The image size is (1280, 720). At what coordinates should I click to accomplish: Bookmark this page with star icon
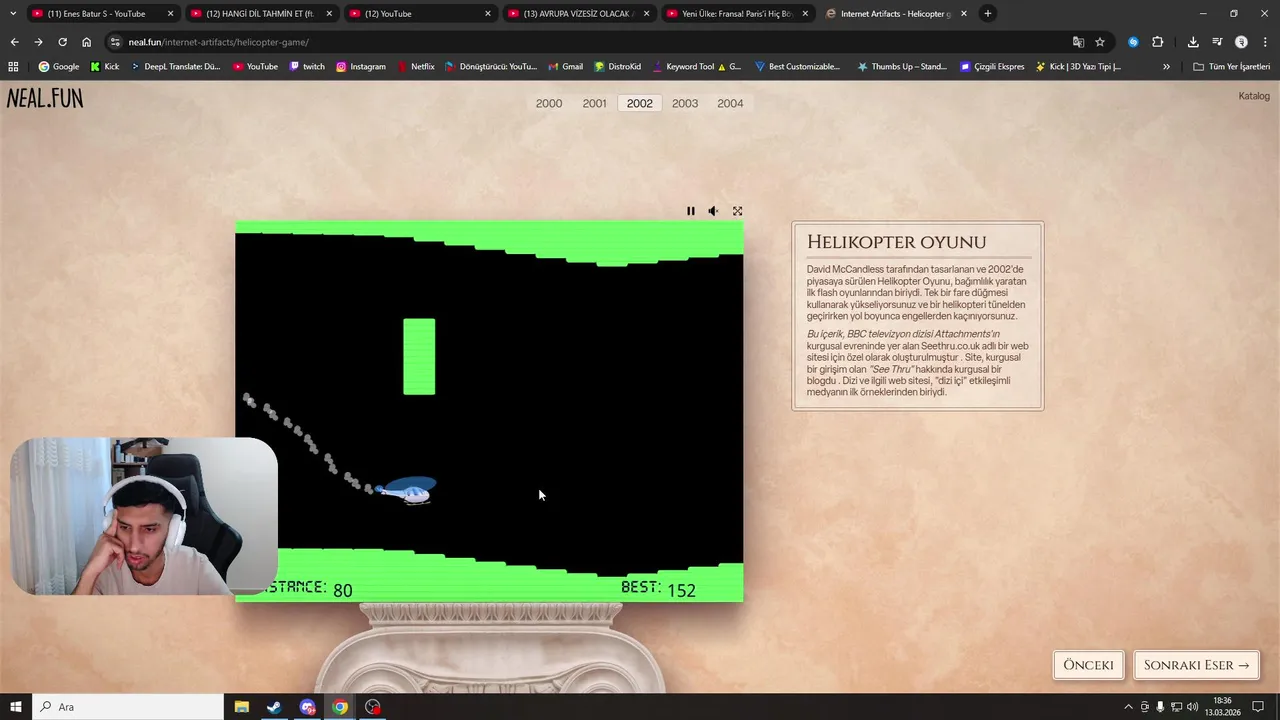[x=1100, y=42]
